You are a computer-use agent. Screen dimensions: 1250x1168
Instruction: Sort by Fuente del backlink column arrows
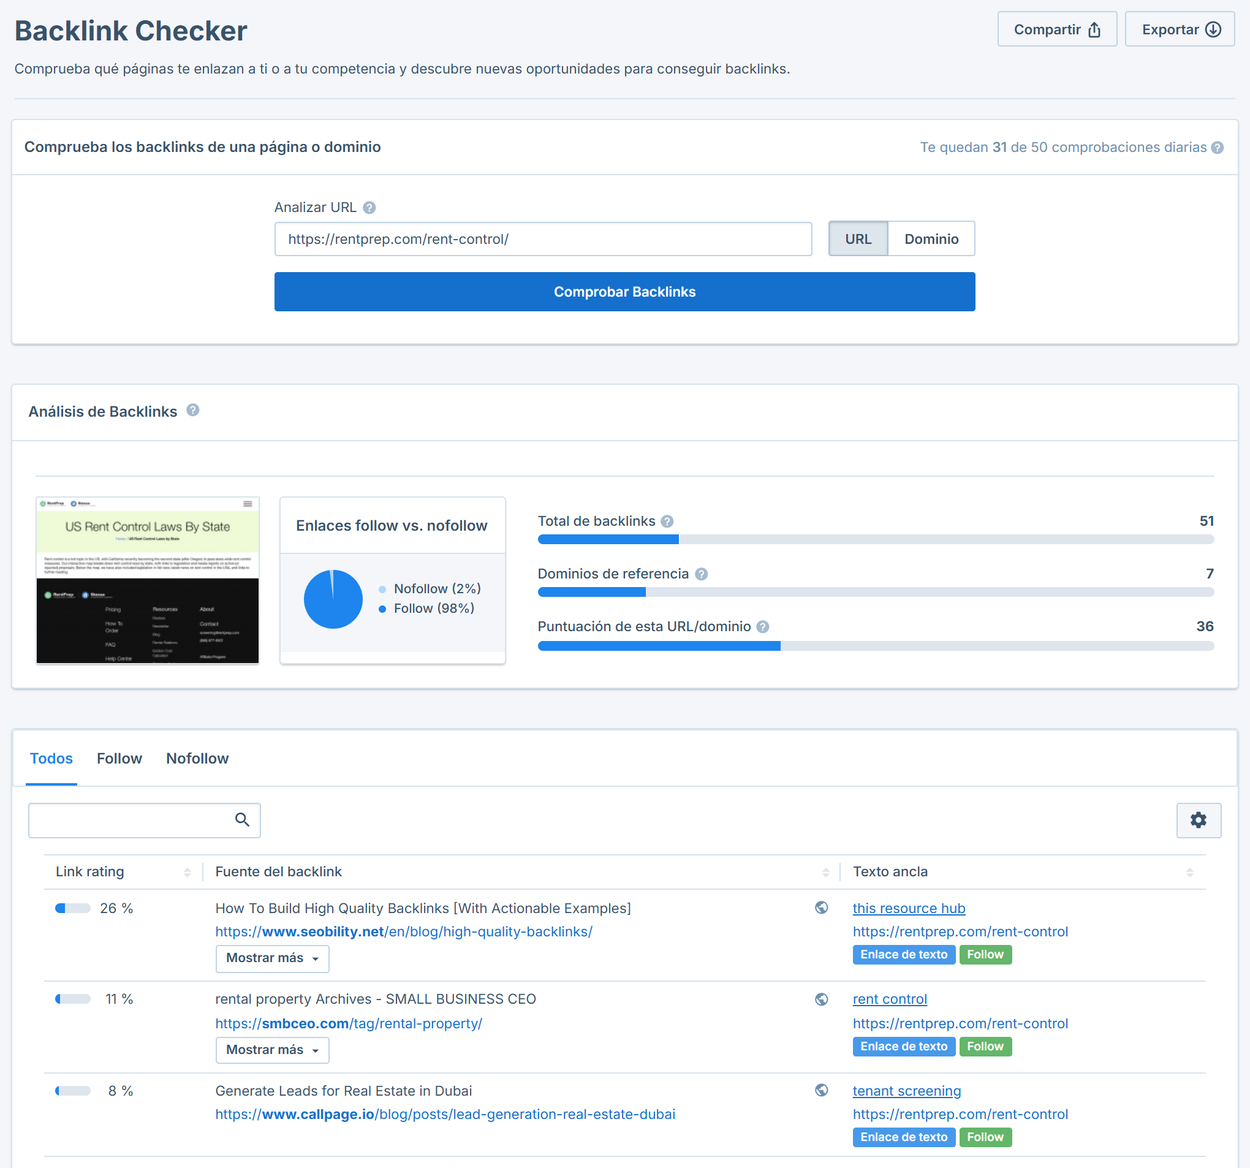(x=825, y=873)
